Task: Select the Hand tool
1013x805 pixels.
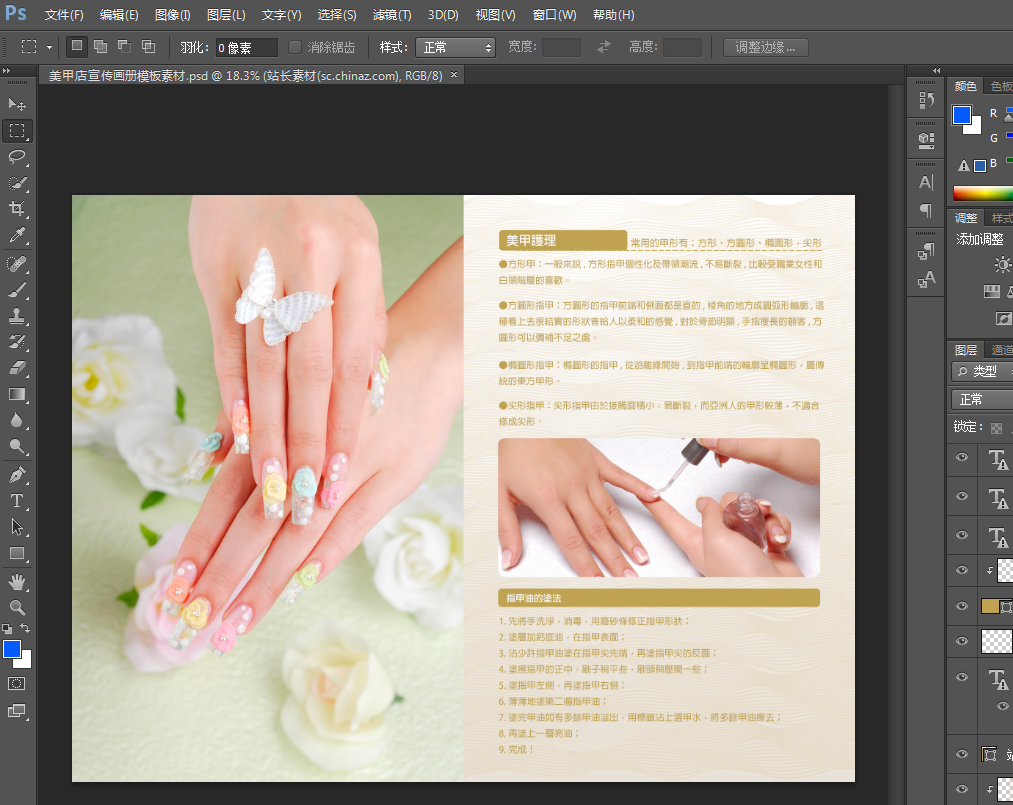Action: point(18,581)
